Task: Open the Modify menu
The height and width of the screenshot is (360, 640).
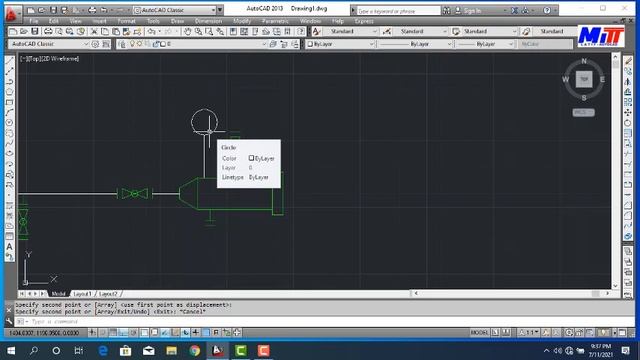Action: 242,21
